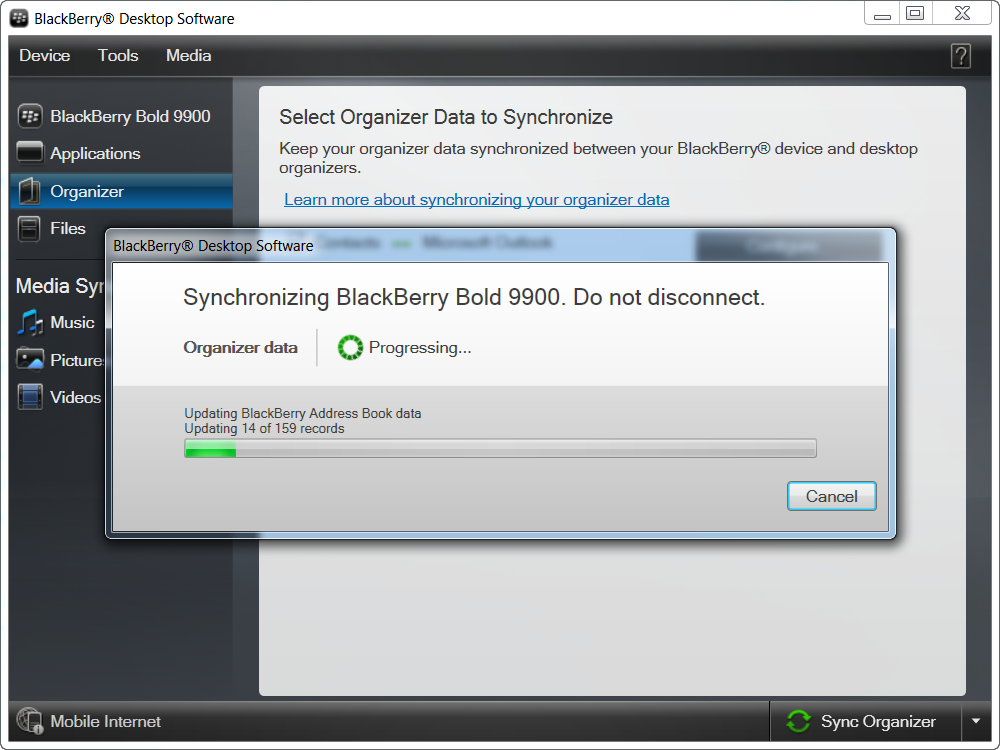Click the Organizer sidebar icon

[x=29, y=191]
